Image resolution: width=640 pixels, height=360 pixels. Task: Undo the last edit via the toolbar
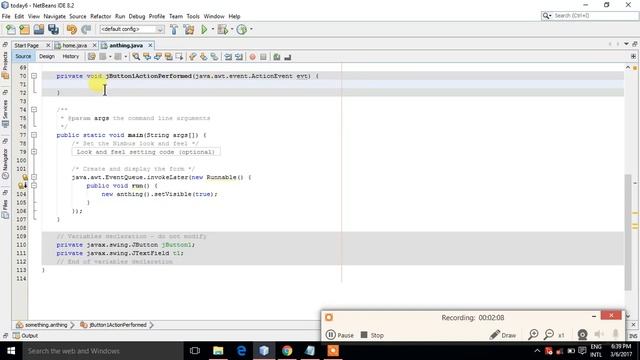point(71,29)
